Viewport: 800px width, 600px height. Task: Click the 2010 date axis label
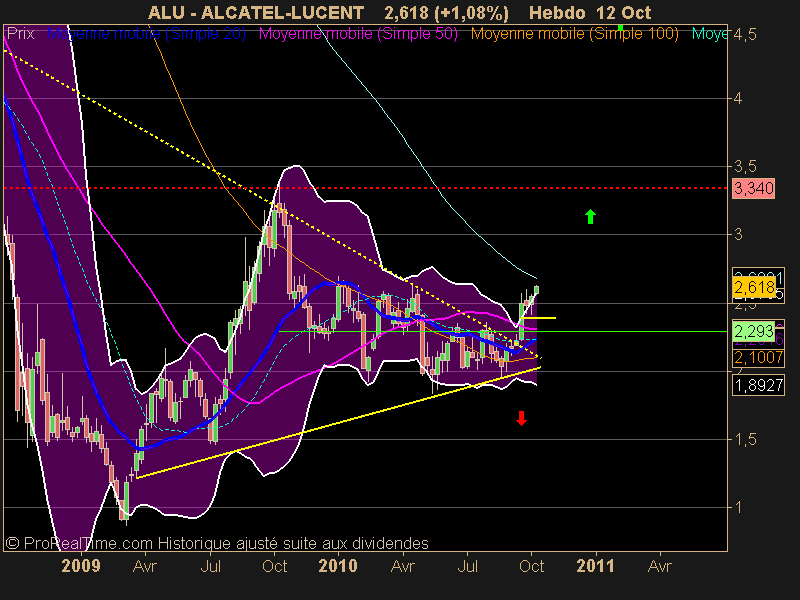click(x=338, y=566)
